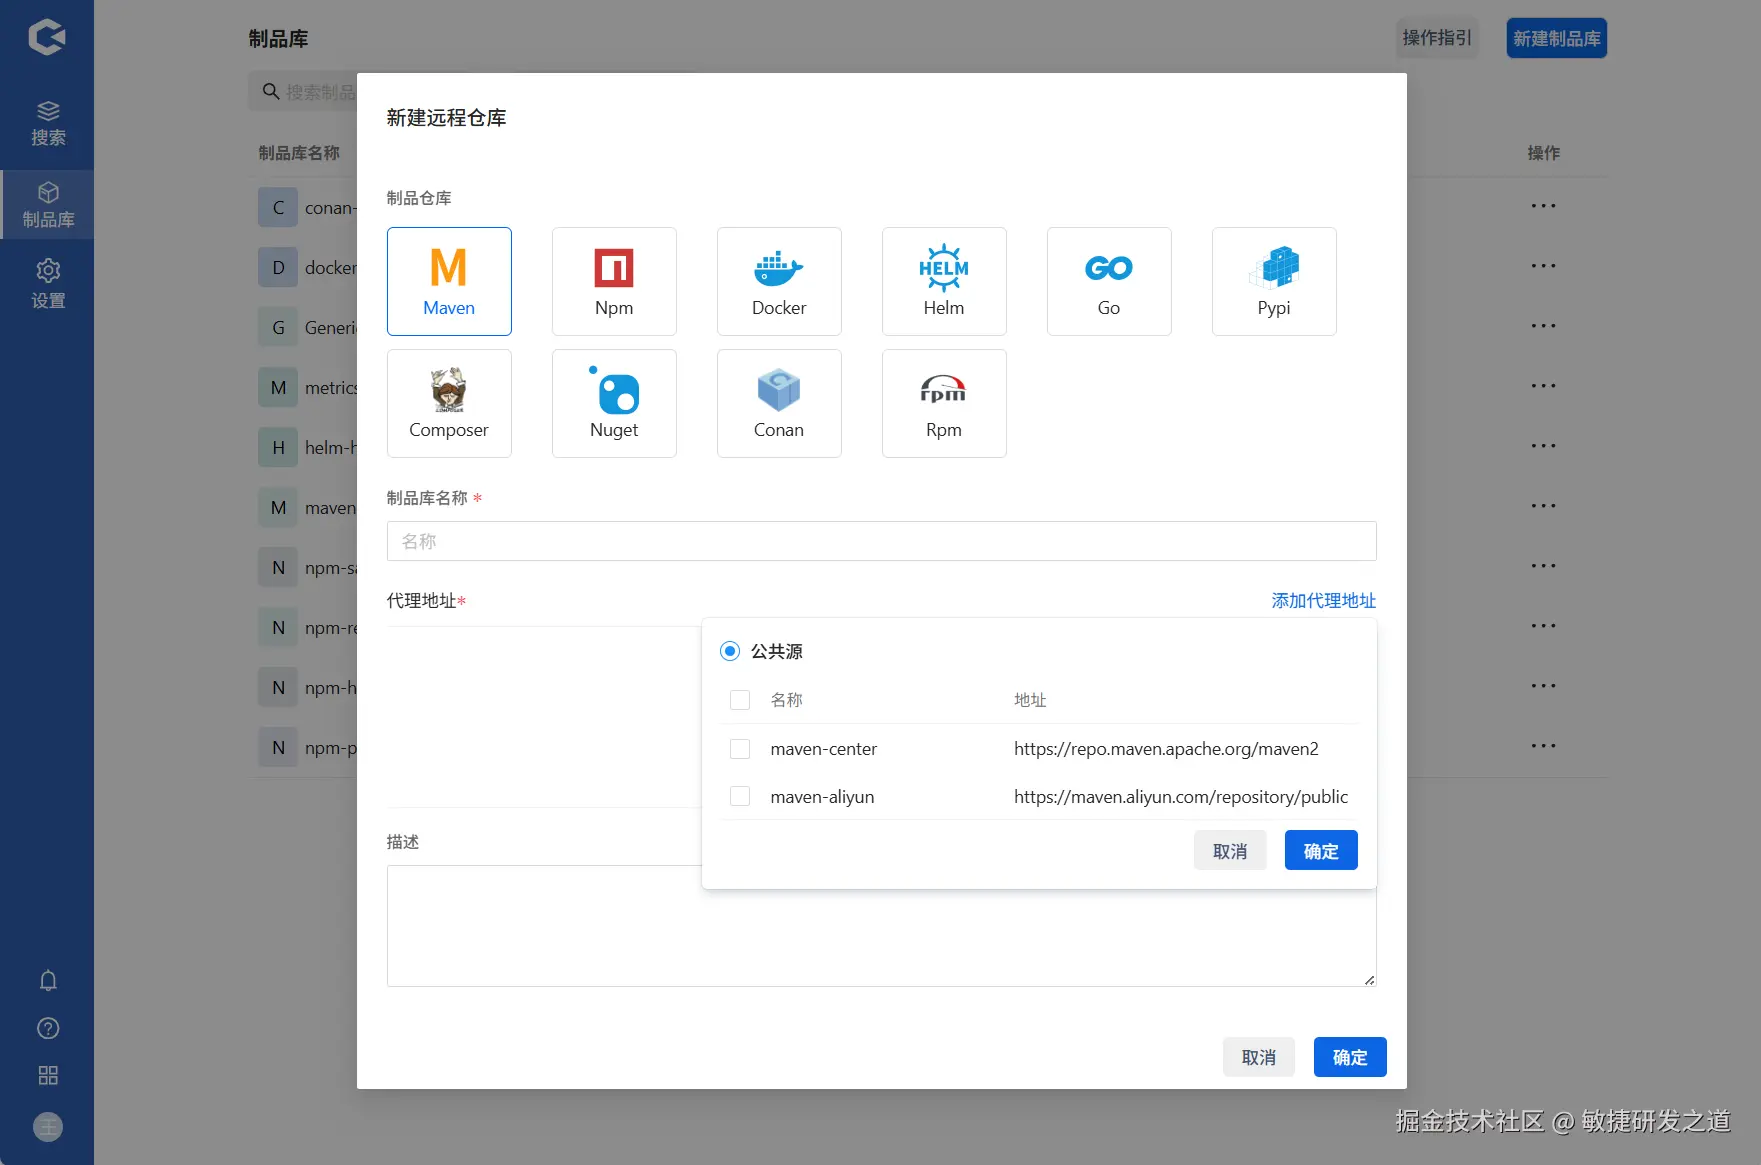Viewport: 1761px width, 1165px height.
Task: Open the user avatar menu
Action: [48, 1127]
